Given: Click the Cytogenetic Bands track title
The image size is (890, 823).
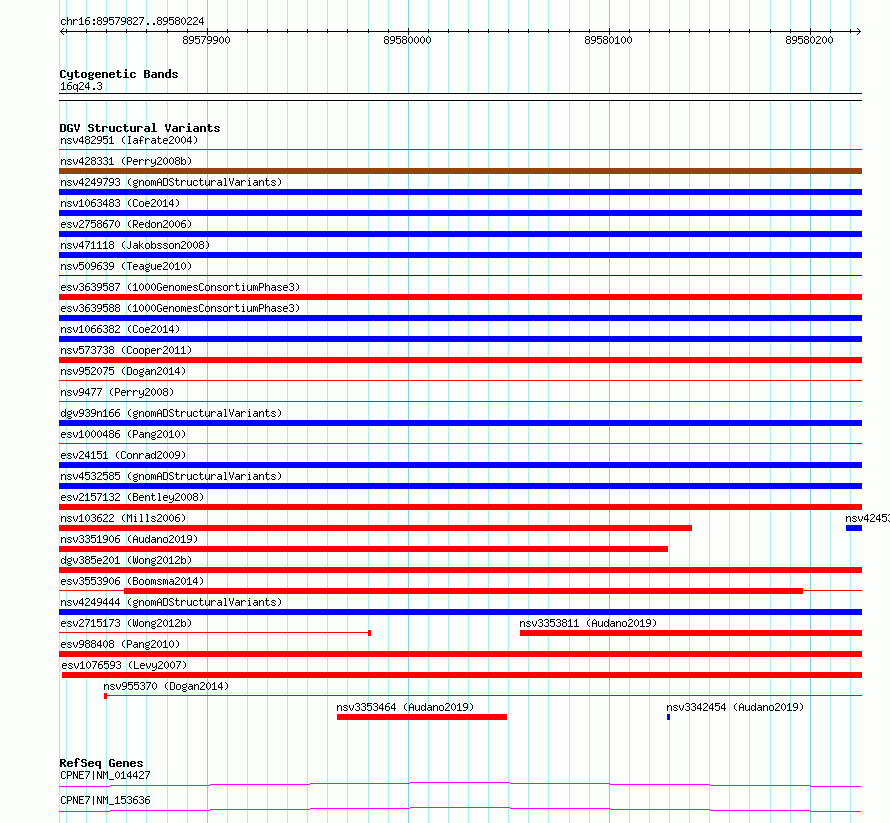Looking at the screenshot, I should 119,74.
